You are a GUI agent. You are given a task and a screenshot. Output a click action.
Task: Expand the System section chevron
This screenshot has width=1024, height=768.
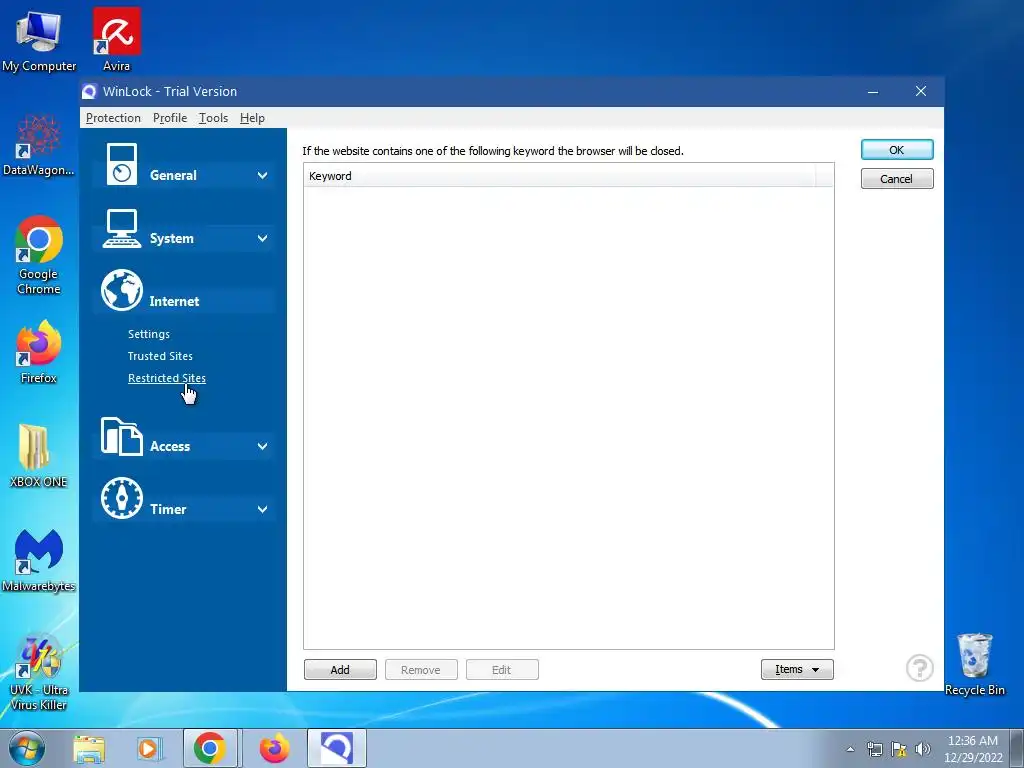pos(263,238)
